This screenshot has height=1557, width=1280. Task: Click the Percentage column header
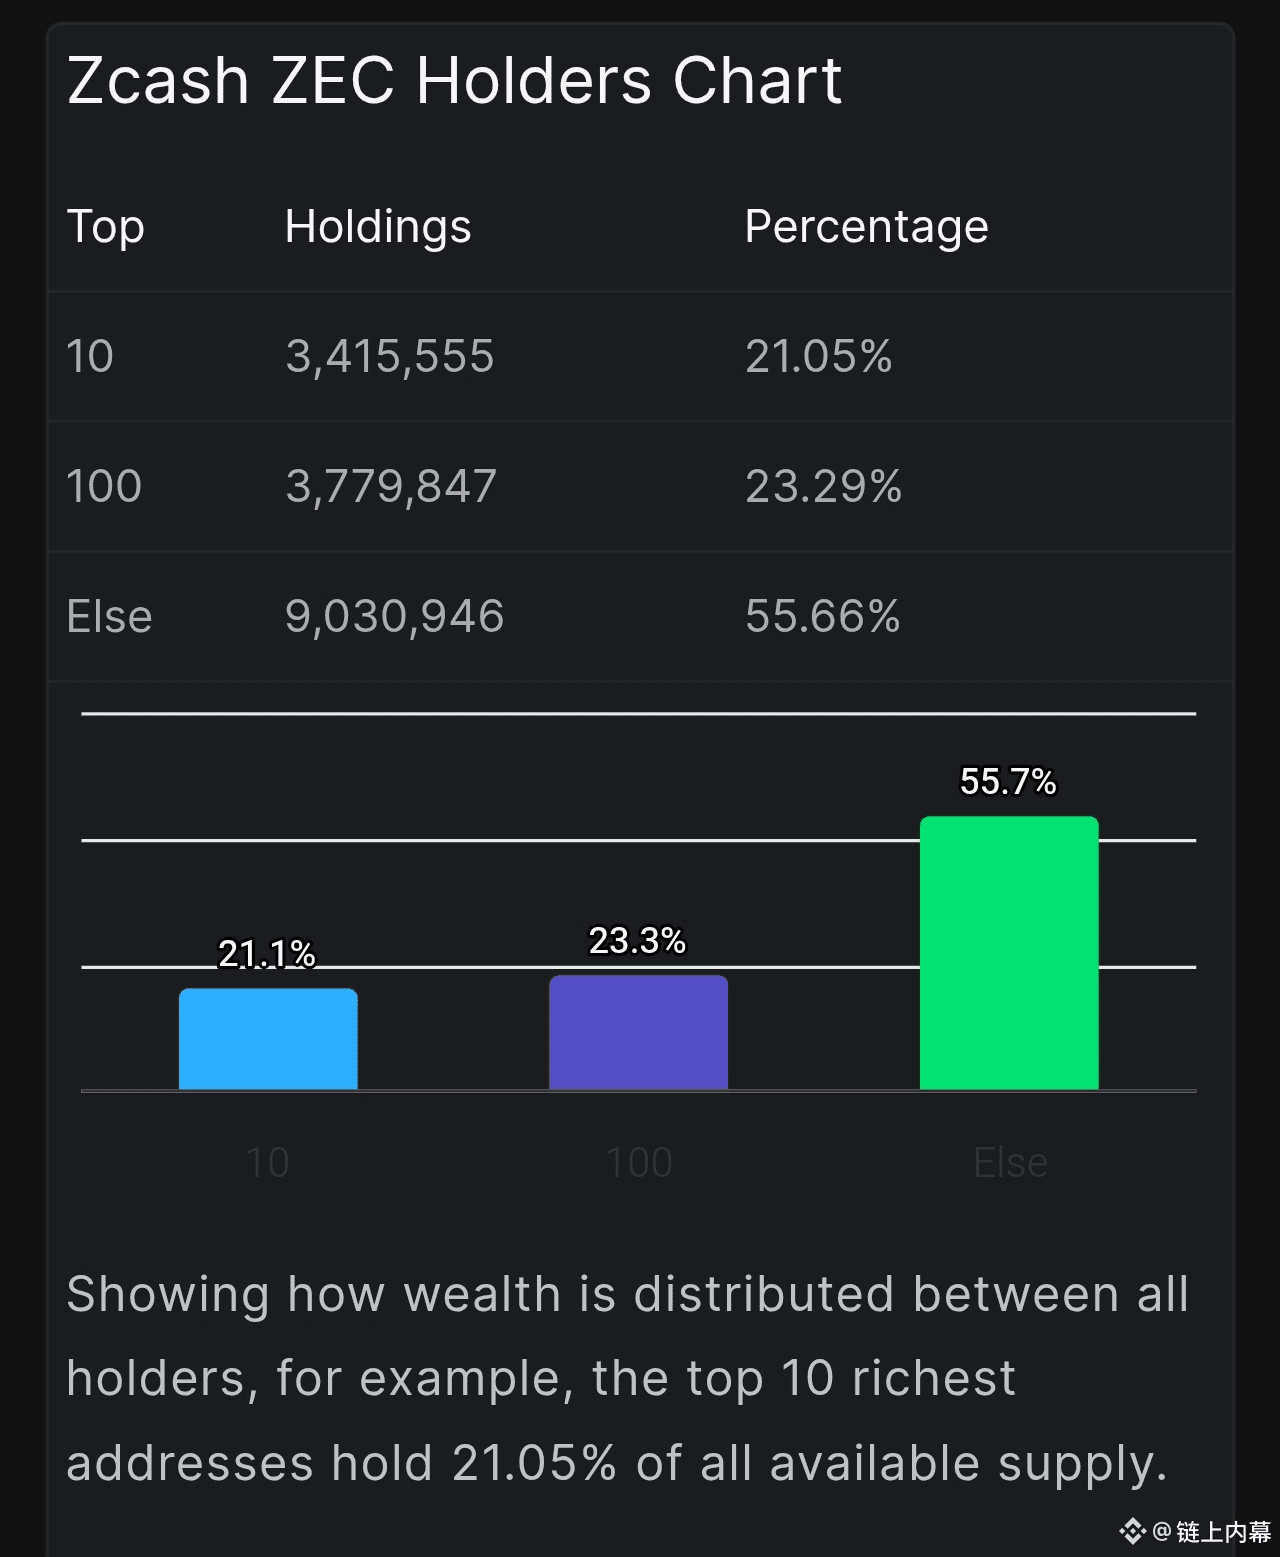pos(866,227)
